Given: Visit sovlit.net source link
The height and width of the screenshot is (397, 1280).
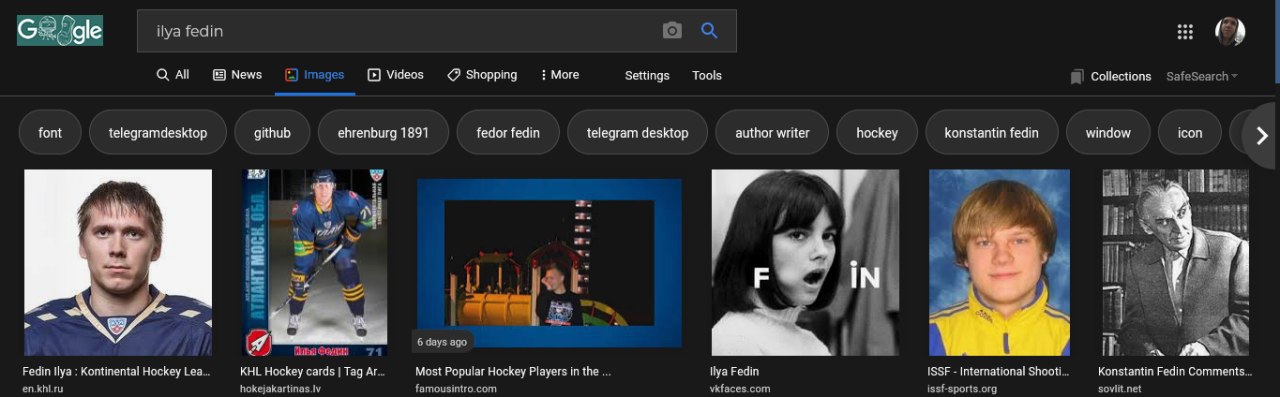Looking at the screenshot, I should (1120, 388).
